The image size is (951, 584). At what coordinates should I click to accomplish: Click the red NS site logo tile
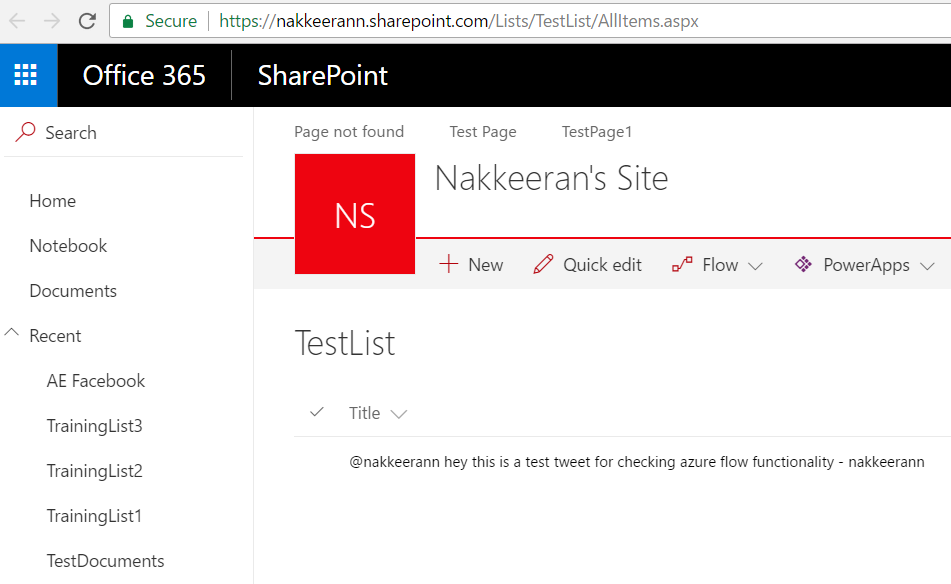[x=355, y=214]
